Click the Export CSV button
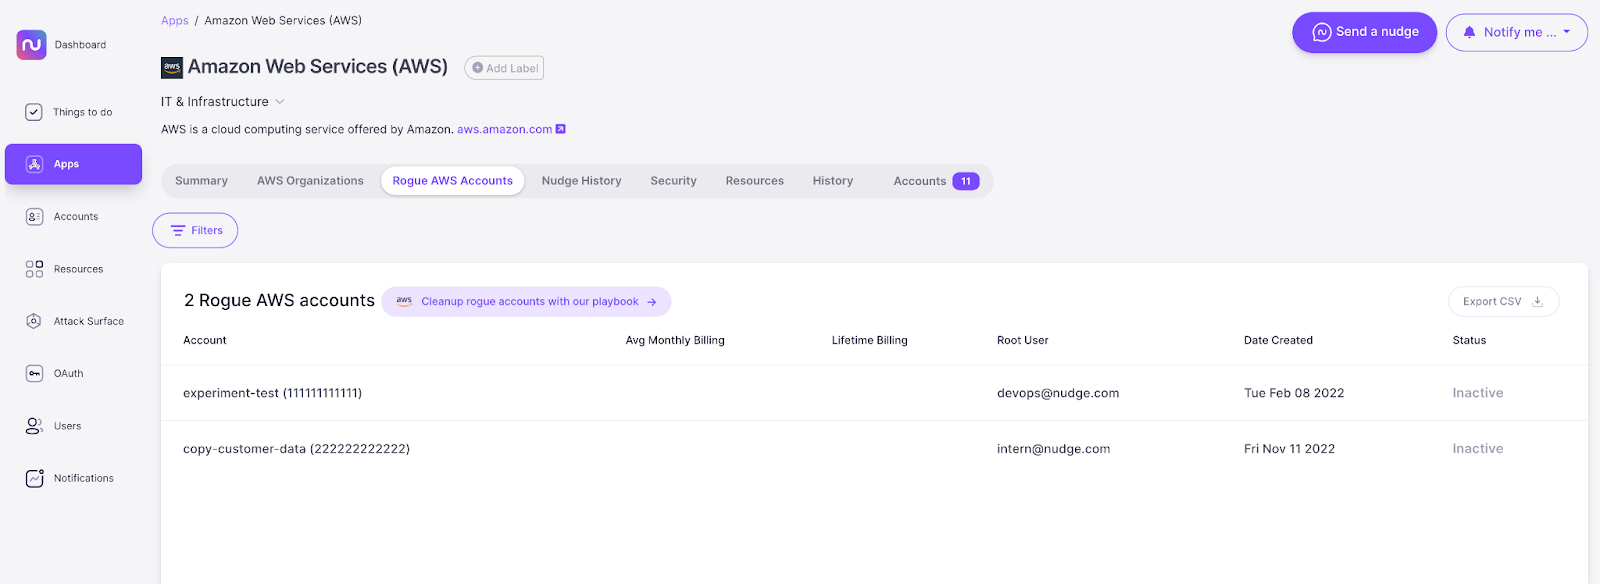1600x584 pixels. click(x=1502, y=301)
